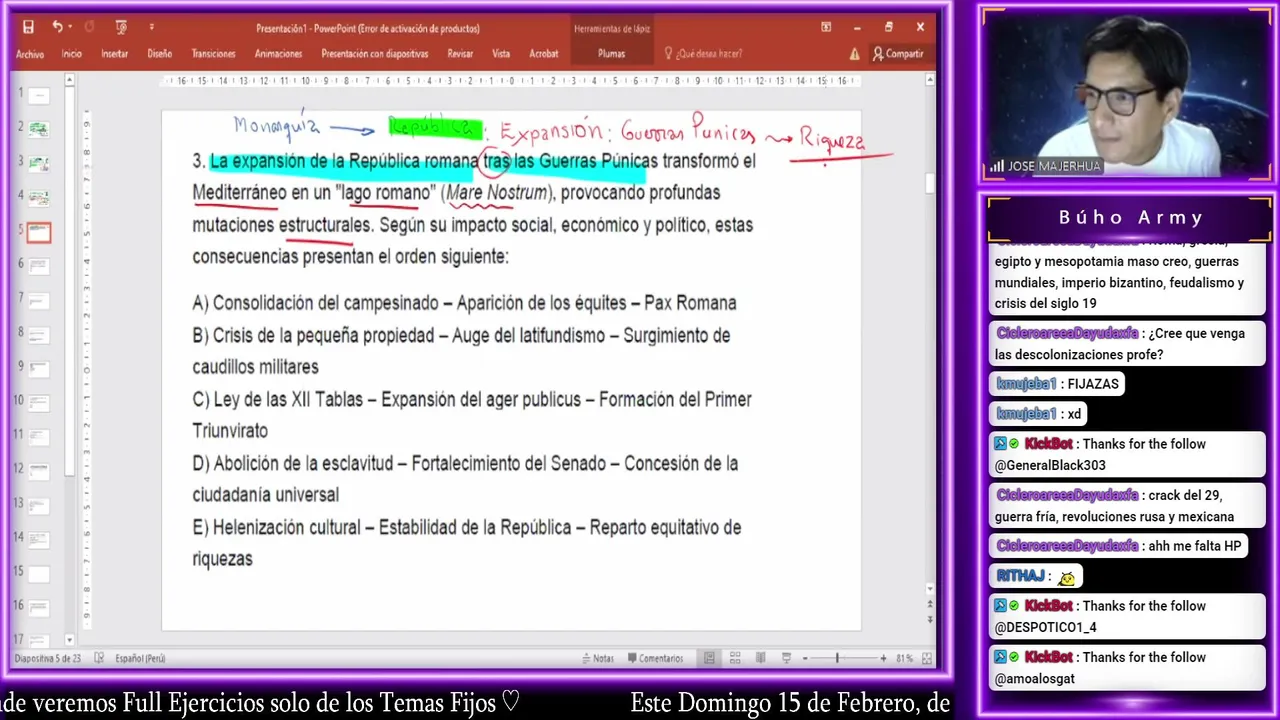Click the zoom in plus button

(883, 658)
